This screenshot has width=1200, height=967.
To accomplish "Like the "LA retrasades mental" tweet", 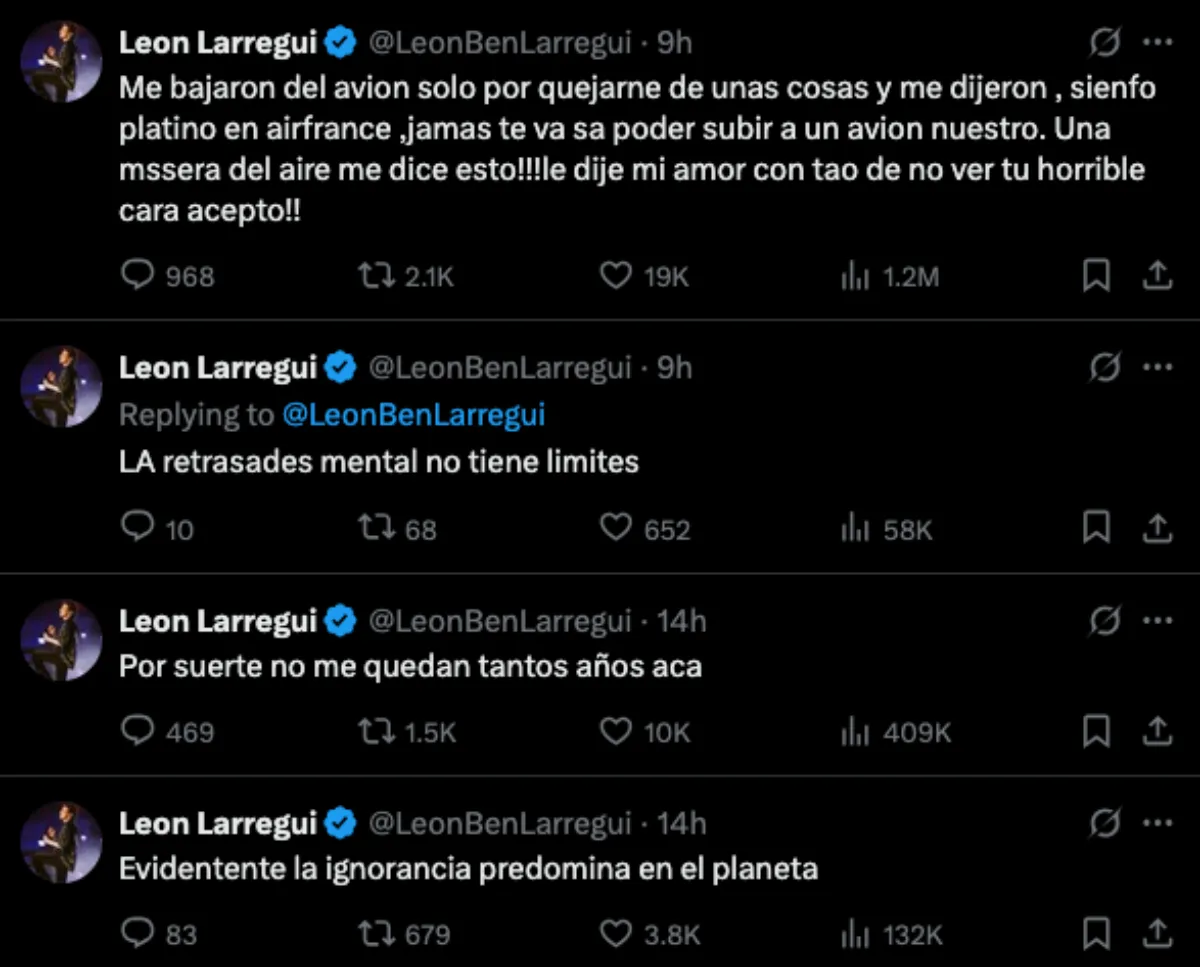I will [616, 529].
